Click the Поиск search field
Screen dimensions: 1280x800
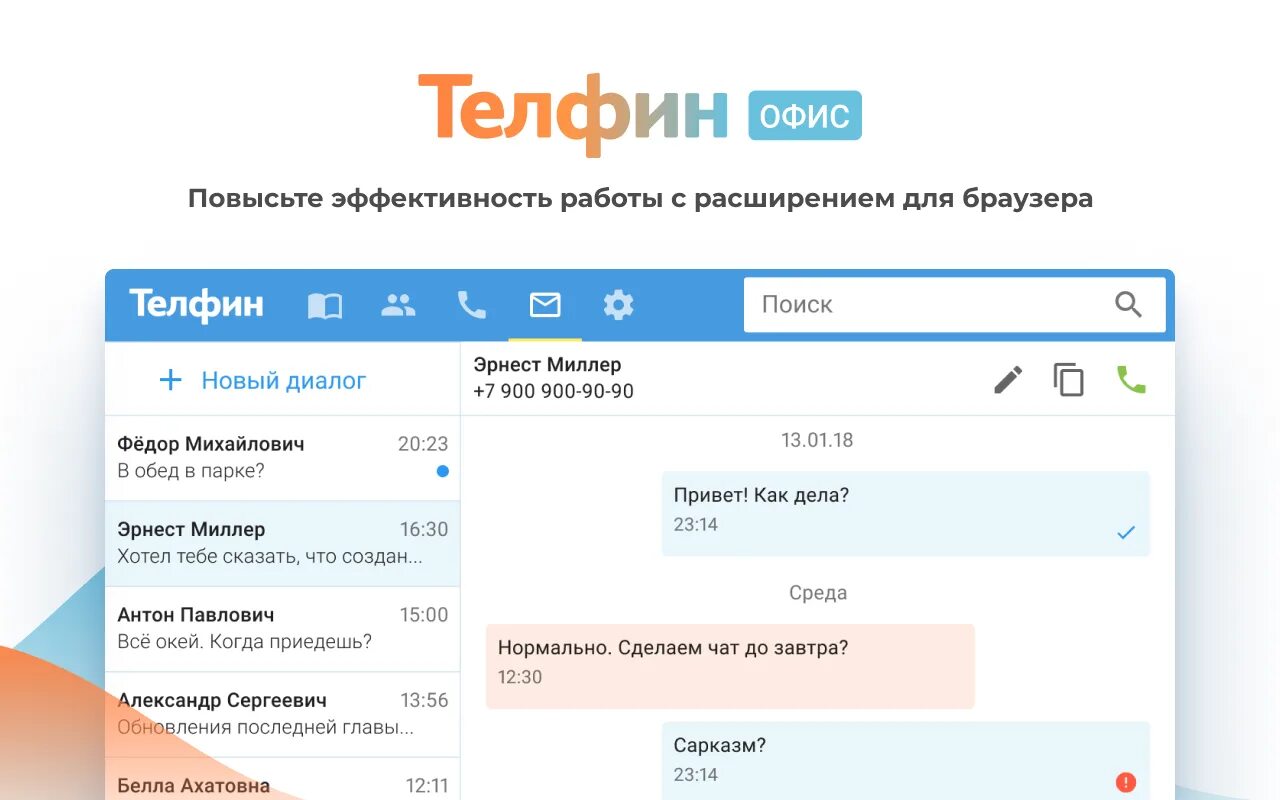[955, 305]
